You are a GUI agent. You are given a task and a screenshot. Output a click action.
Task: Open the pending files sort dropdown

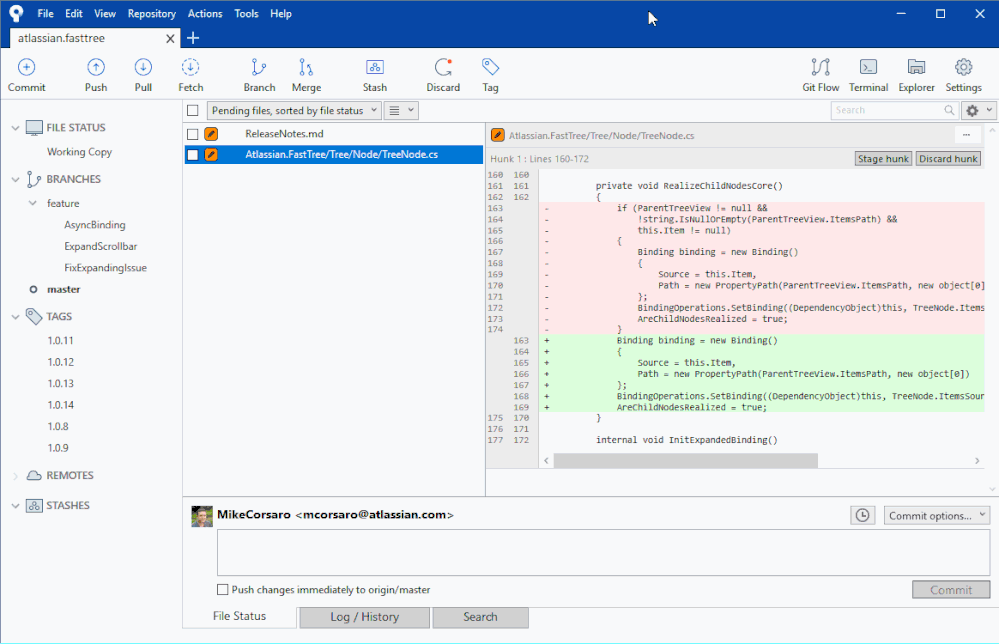294,111
